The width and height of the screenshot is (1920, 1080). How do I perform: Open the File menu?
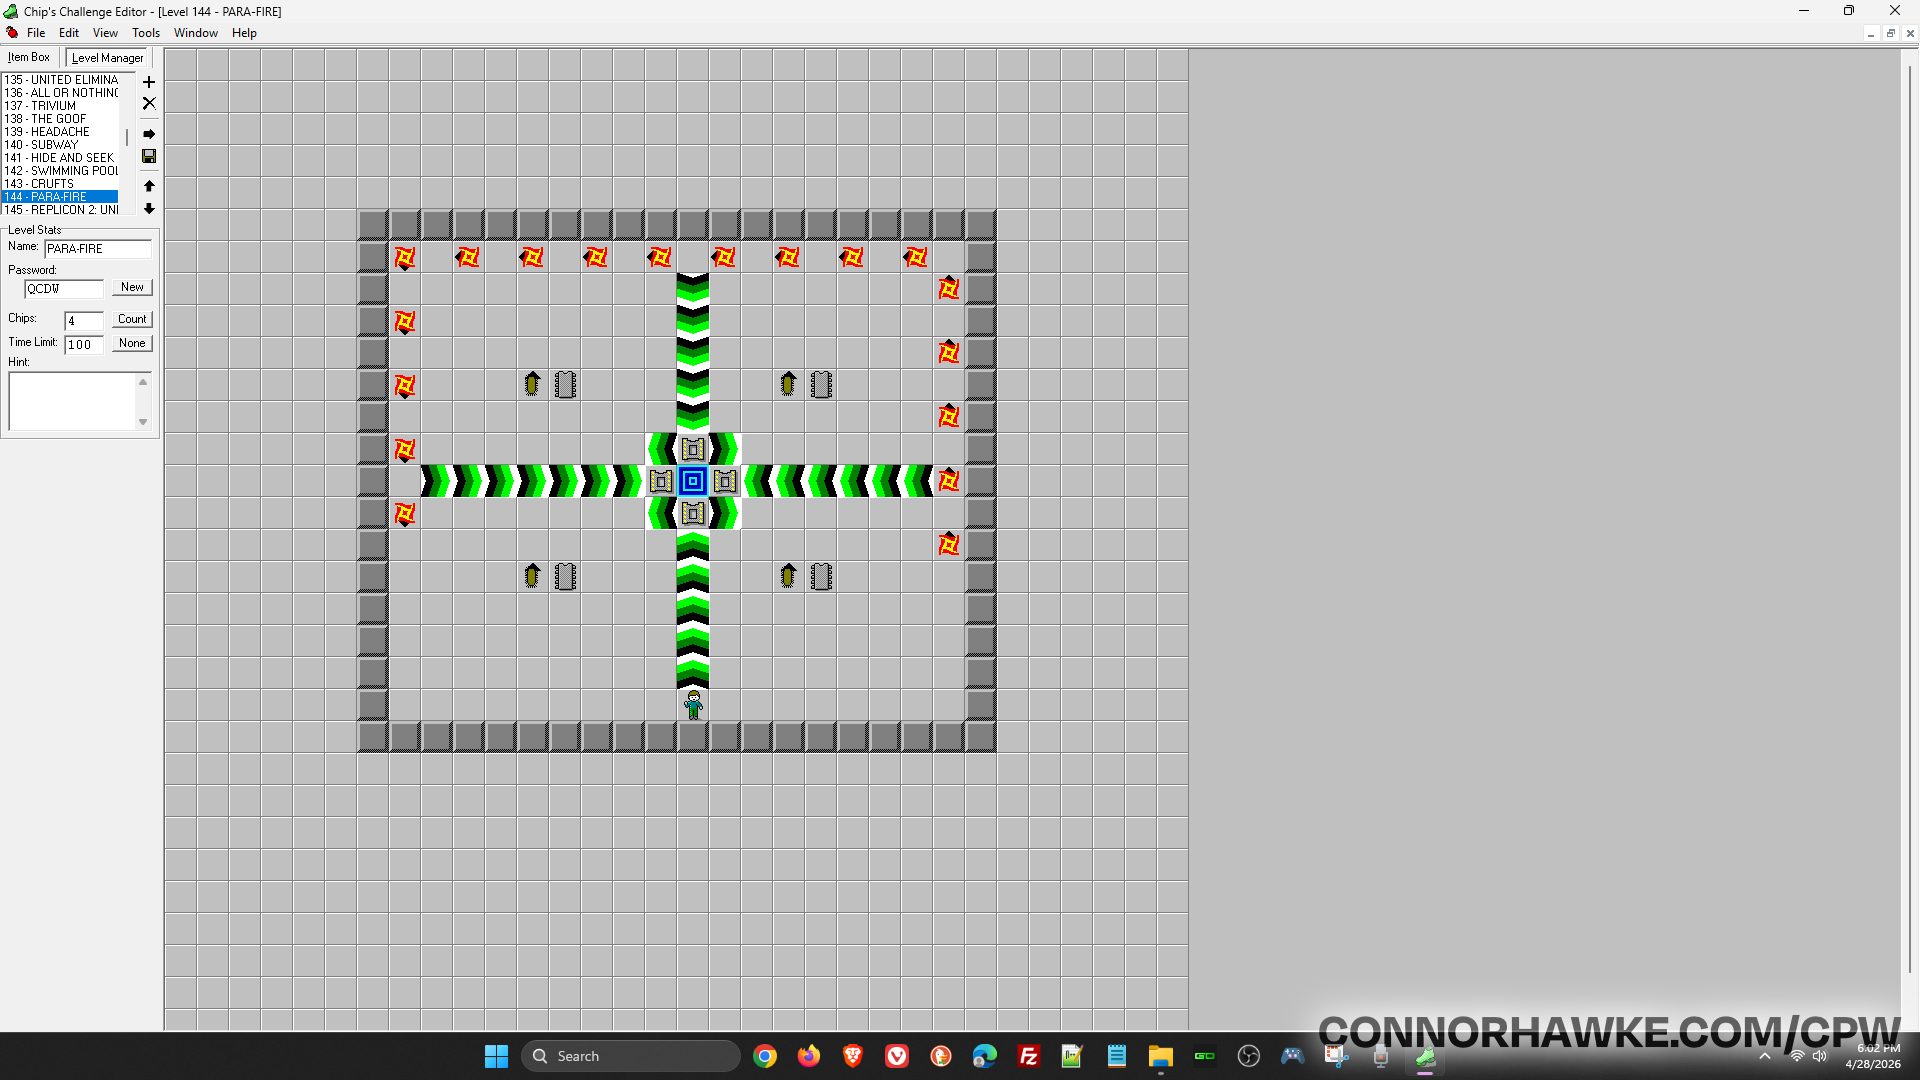click(36, 33)
